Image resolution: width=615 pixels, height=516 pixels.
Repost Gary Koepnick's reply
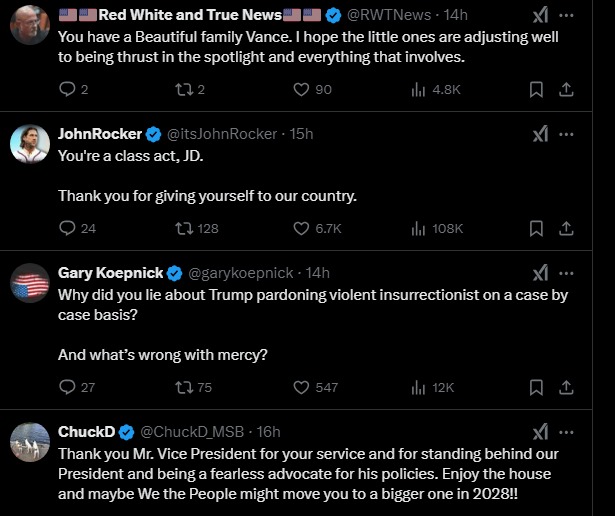[183, 387]
